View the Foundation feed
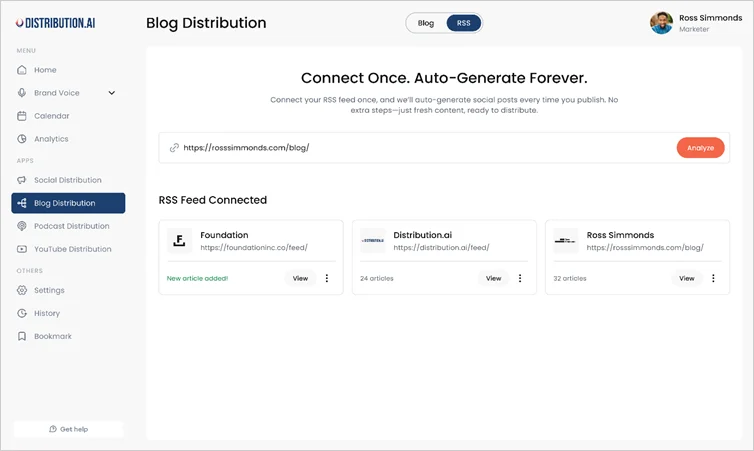This screenshot has height=451, width=754. pyautogui.click(x=300, y=278)
